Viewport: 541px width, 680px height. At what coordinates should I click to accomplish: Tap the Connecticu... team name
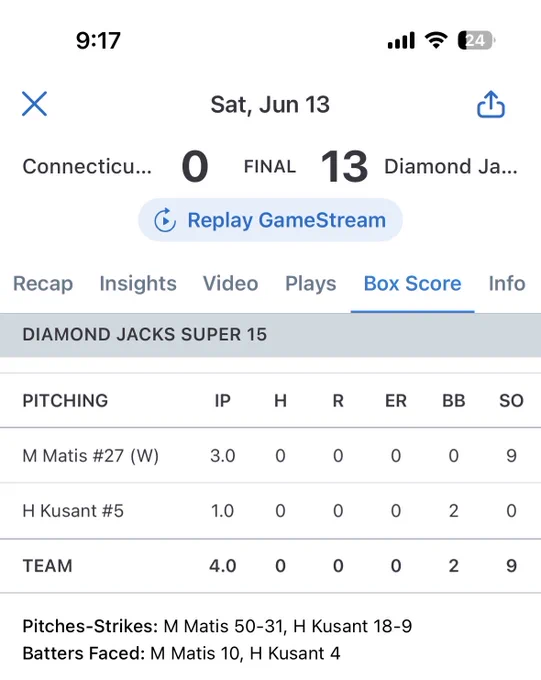[87, 167]
